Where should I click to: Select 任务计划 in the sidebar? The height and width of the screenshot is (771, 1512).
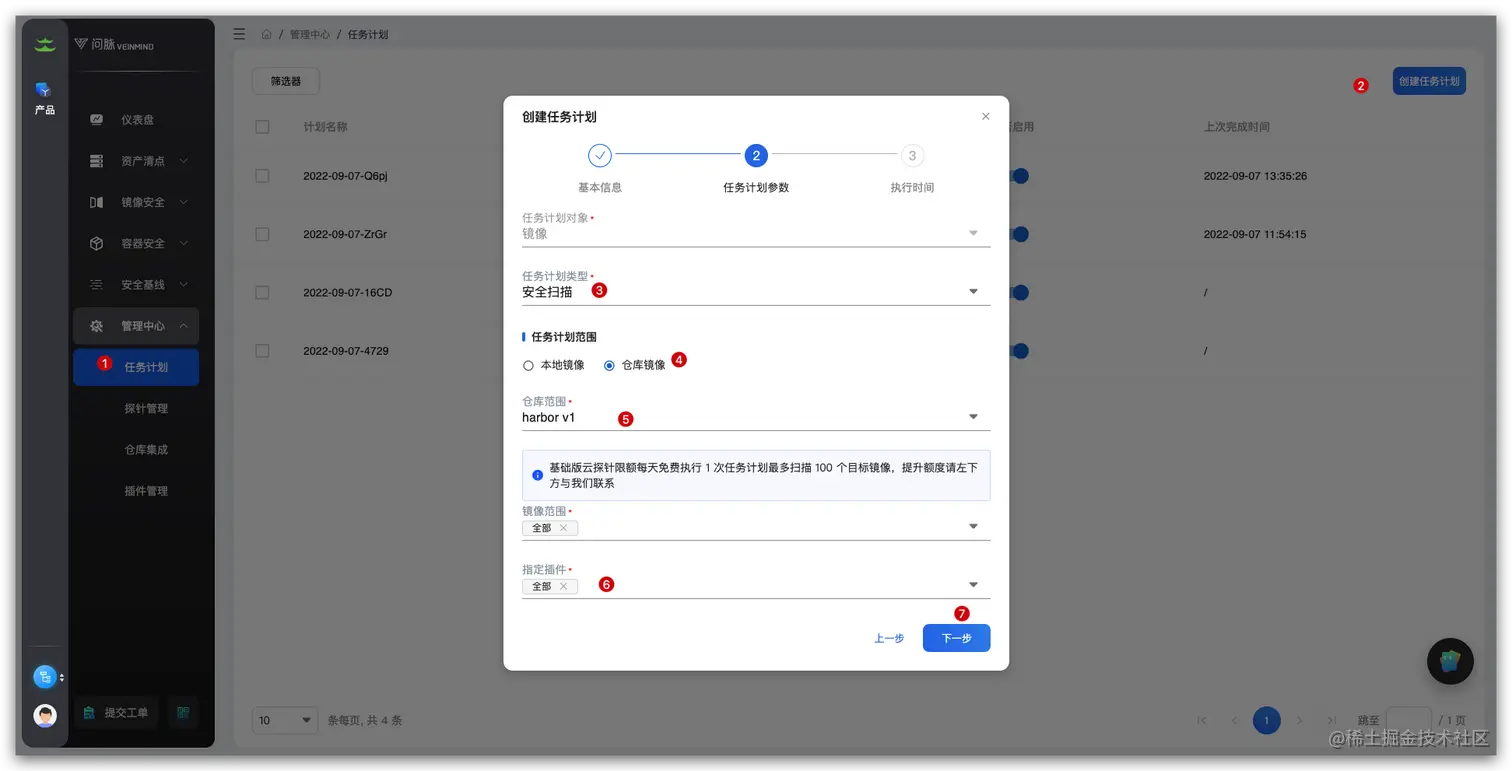(136, 367)
